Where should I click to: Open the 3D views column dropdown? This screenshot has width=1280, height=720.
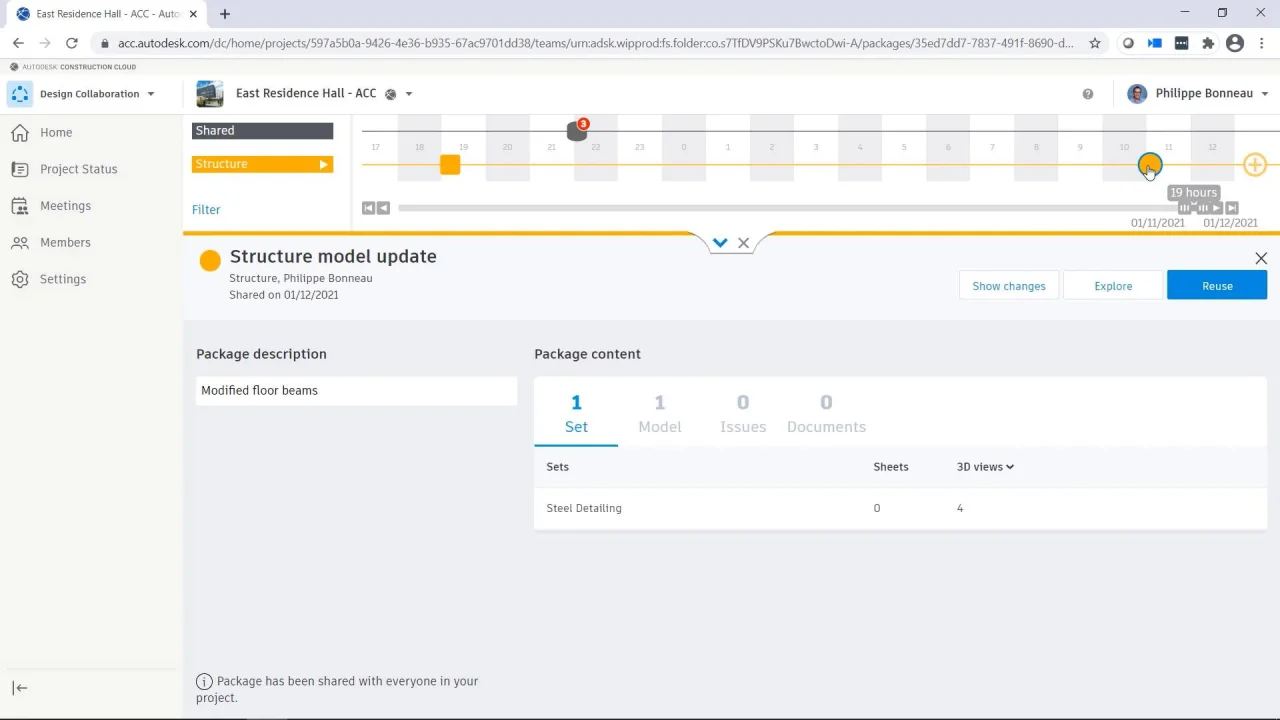pos(985,467)
